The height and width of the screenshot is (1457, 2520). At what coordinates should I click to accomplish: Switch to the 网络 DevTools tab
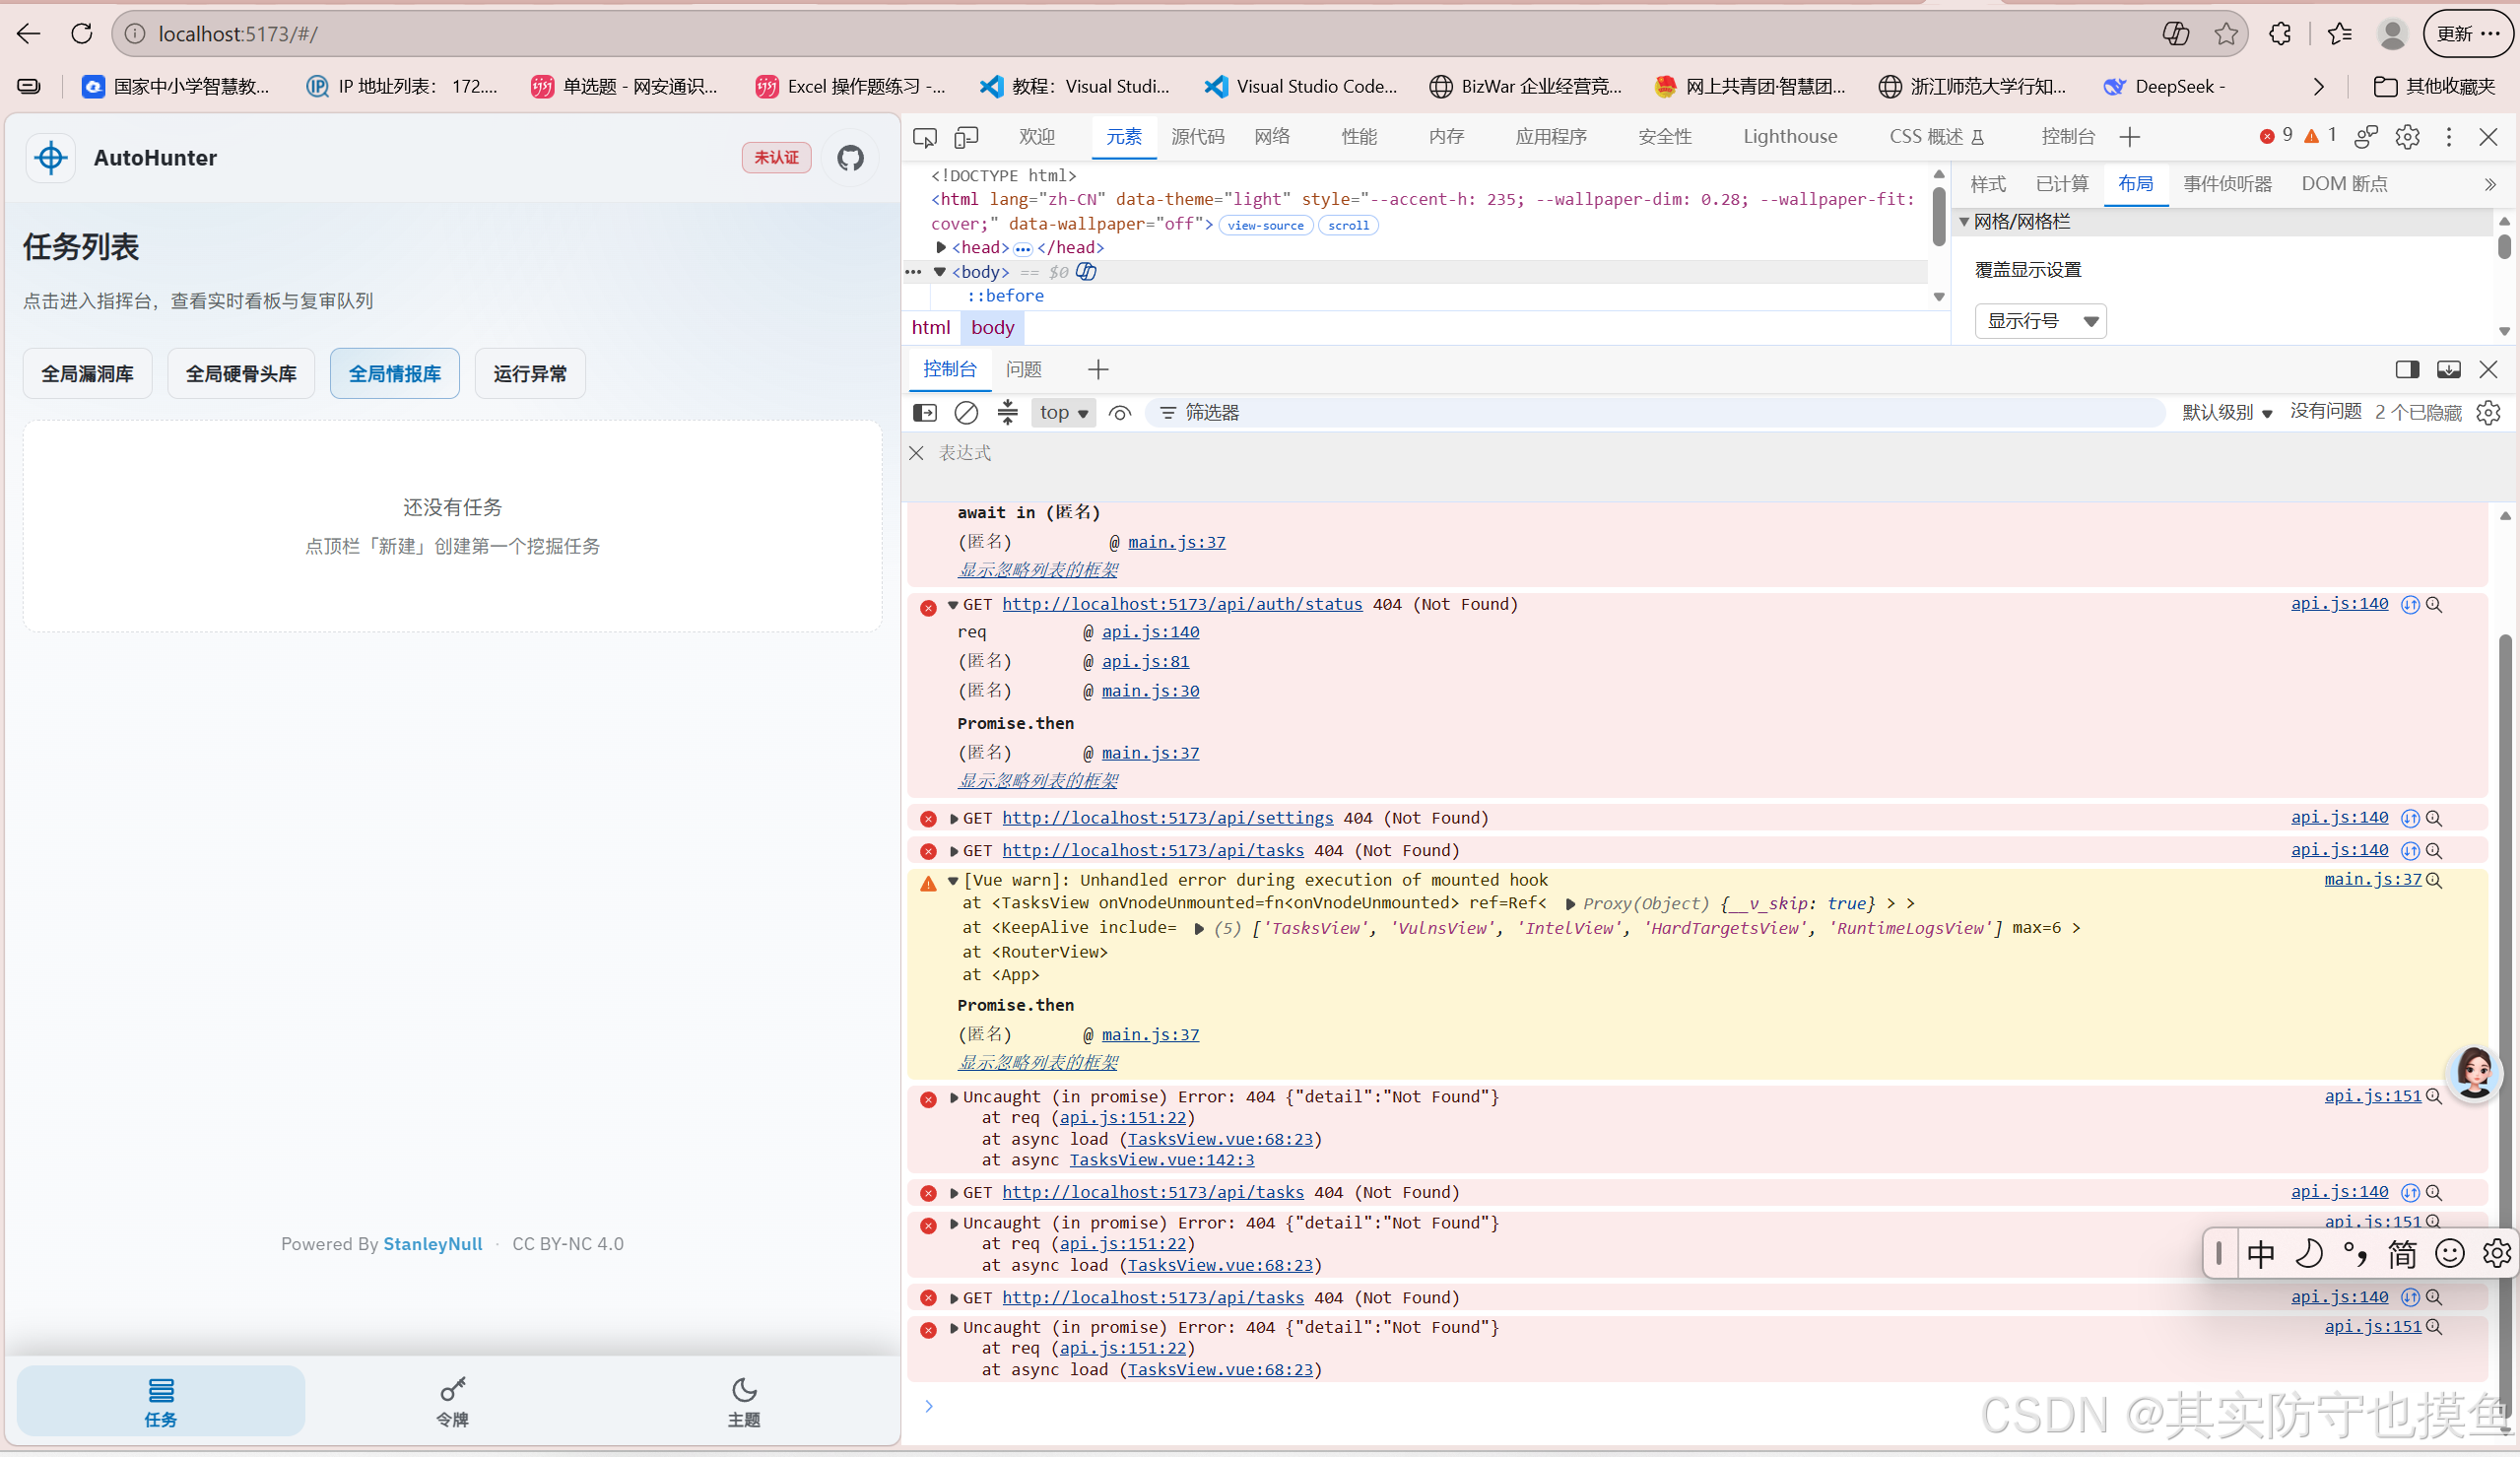click(1272, 137)
